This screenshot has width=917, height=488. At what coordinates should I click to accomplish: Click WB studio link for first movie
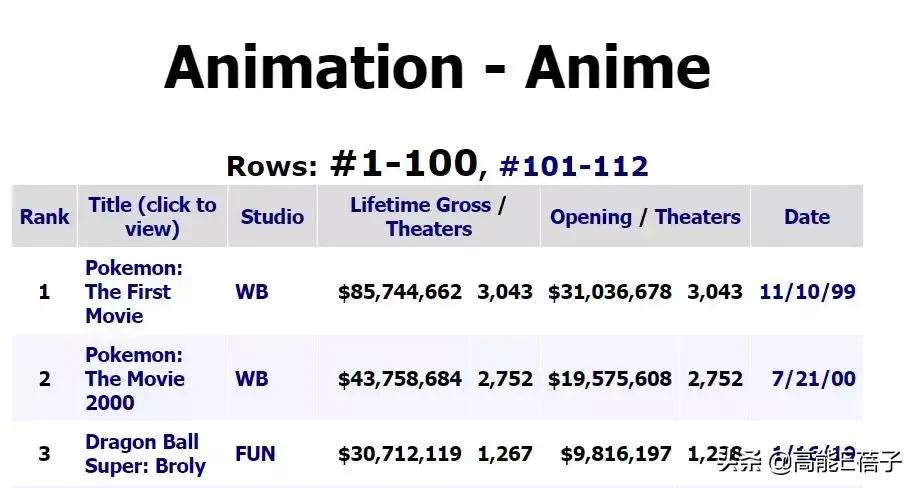252,292
